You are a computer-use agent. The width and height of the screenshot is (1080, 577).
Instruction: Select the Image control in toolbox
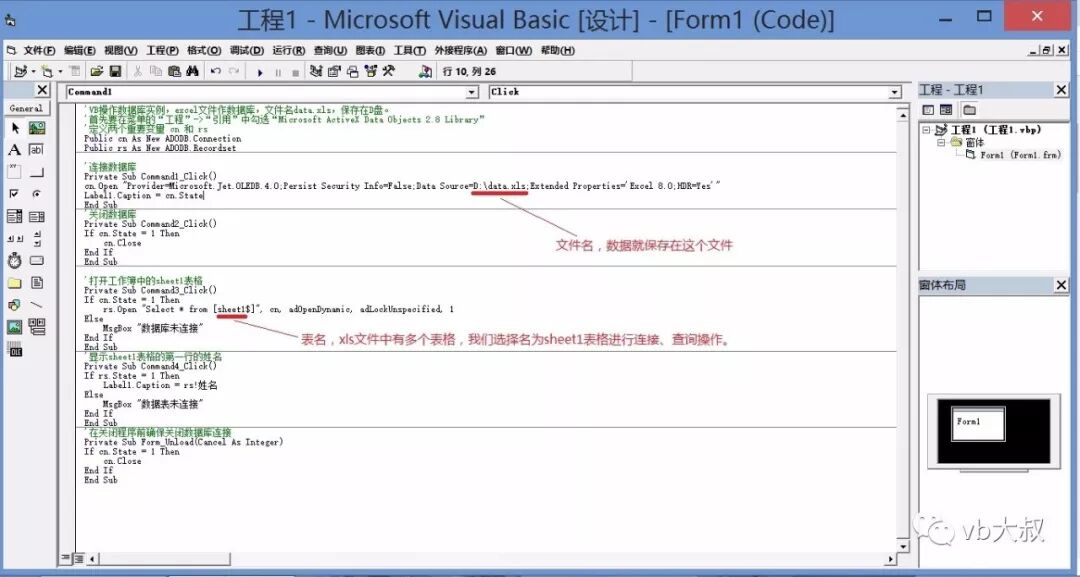pos(14,327)
